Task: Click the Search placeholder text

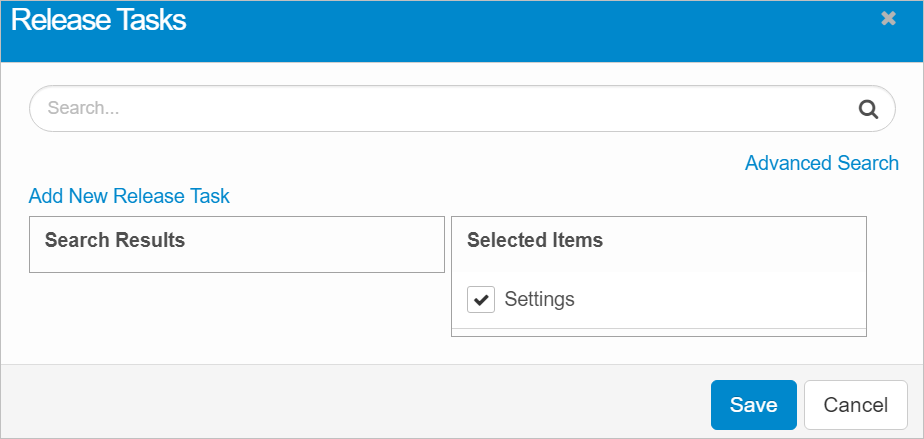Action: click(x=83, y=109)
